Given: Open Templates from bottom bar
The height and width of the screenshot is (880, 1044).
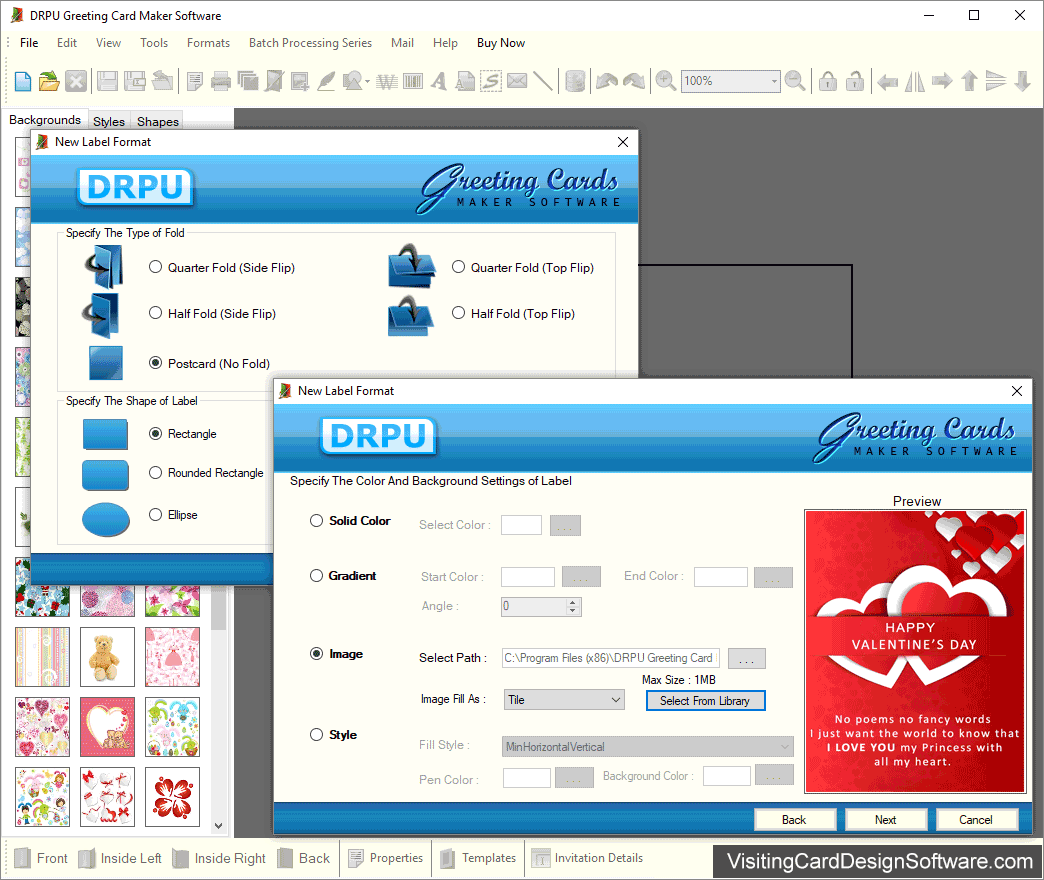Looking at the screenshot, I should pos(478,858).
